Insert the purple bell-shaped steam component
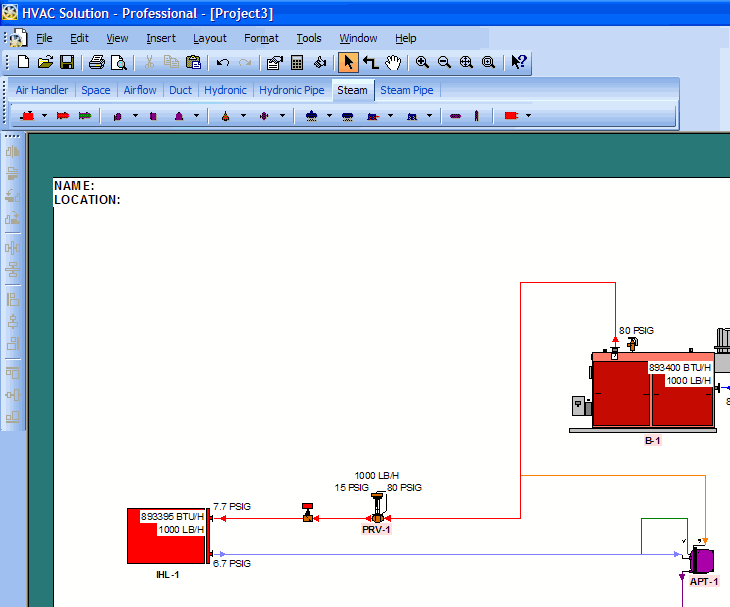730x607 pixels. coord(179,116)
